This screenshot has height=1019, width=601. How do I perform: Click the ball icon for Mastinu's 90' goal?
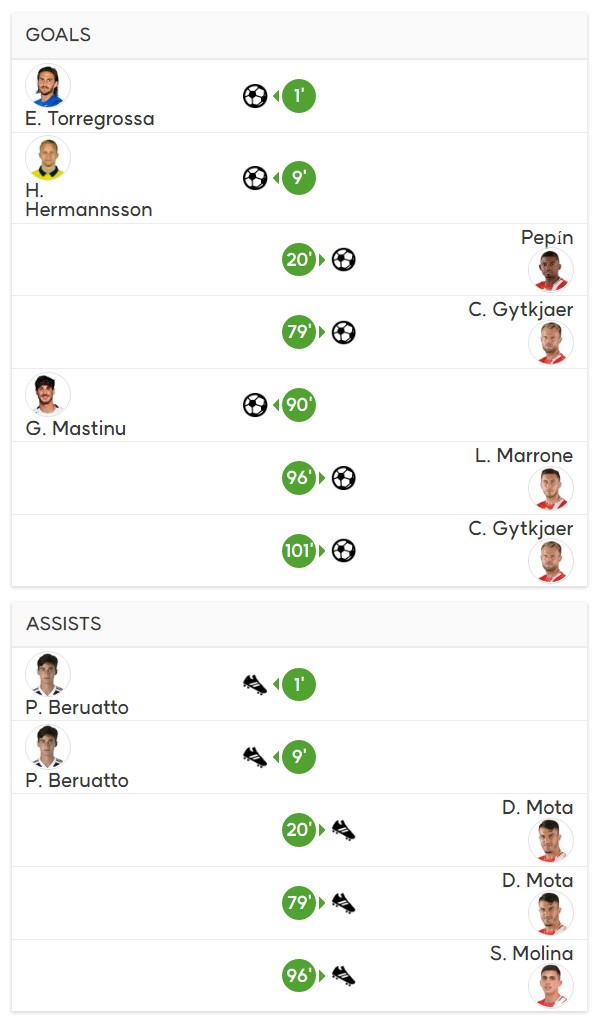point(255,405)
